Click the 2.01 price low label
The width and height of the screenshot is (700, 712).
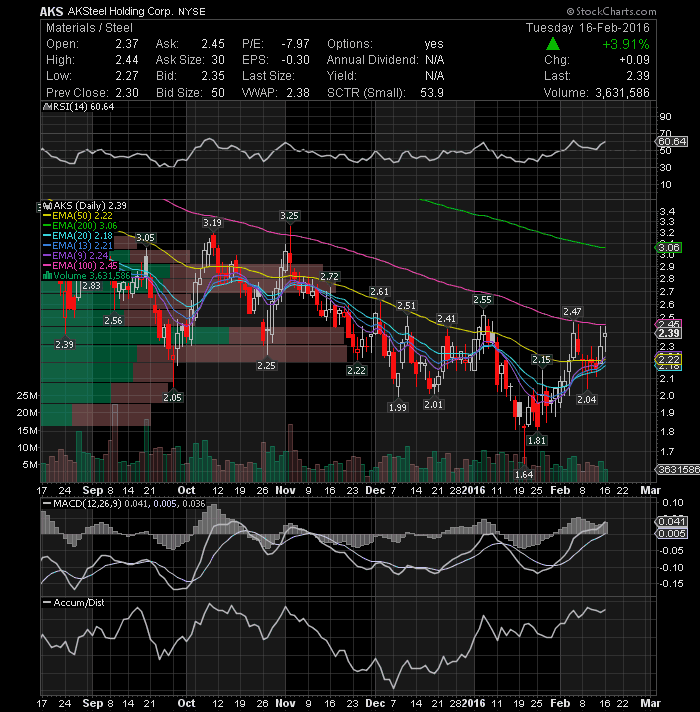433,405
